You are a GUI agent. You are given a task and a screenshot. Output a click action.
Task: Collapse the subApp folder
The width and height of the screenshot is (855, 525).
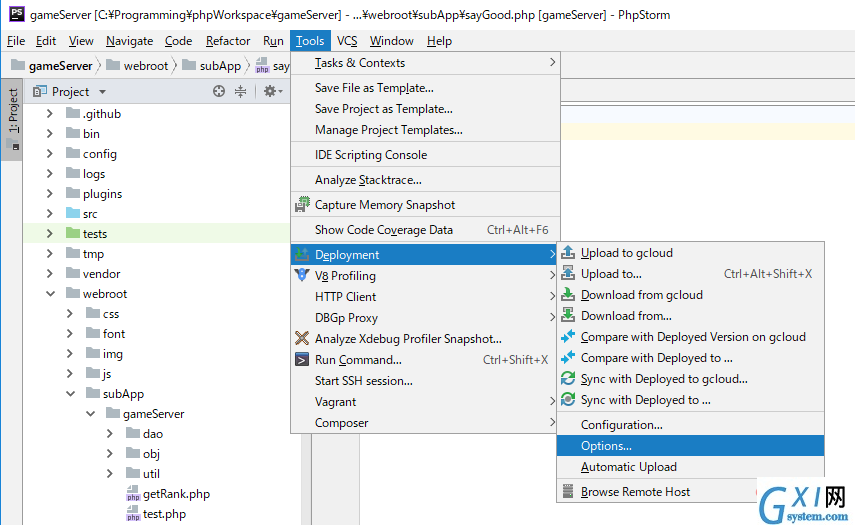(x=70, y=393)
